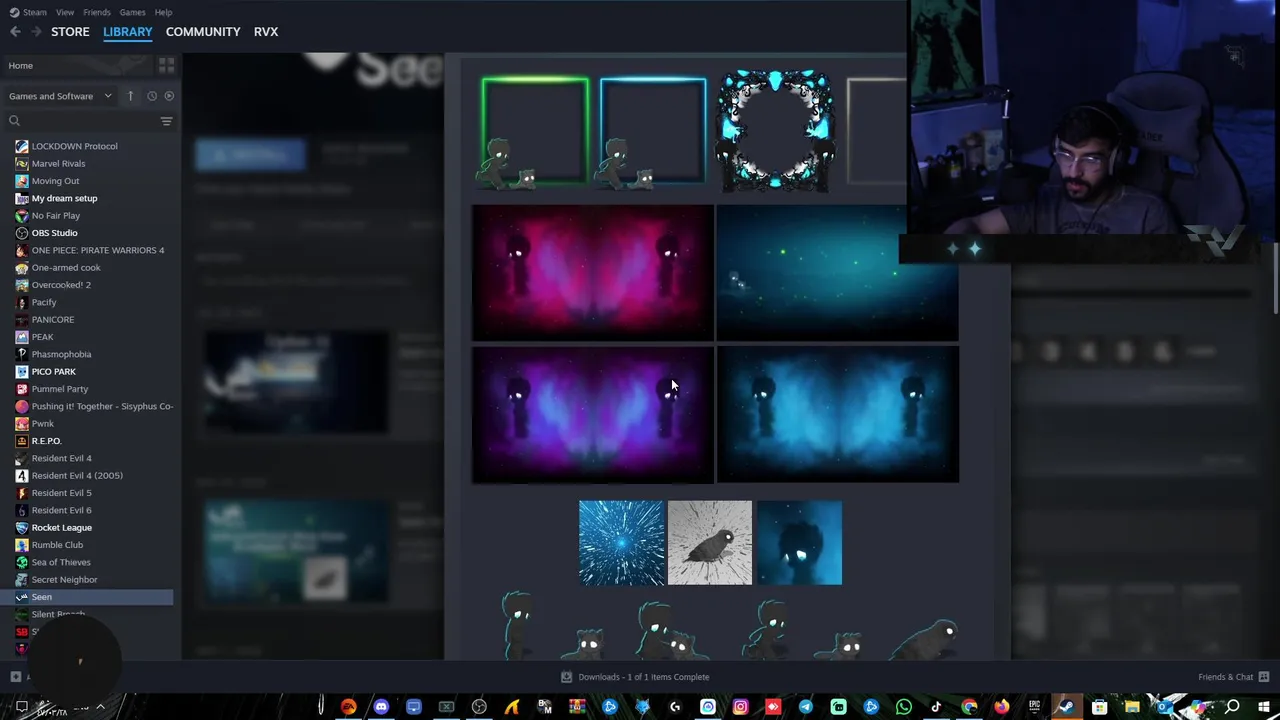Open the STORE tab
Image resolution: width=1280 pixels, height=720 pixels.
click(70, 32)
